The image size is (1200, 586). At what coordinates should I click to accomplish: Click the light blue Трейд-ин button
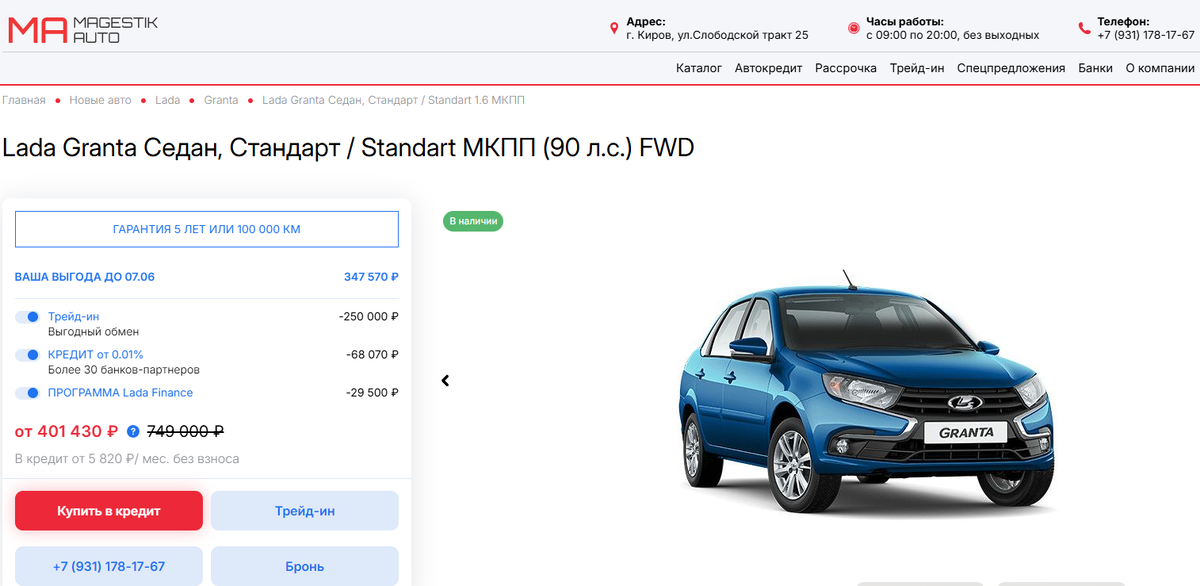click(305, 511)
